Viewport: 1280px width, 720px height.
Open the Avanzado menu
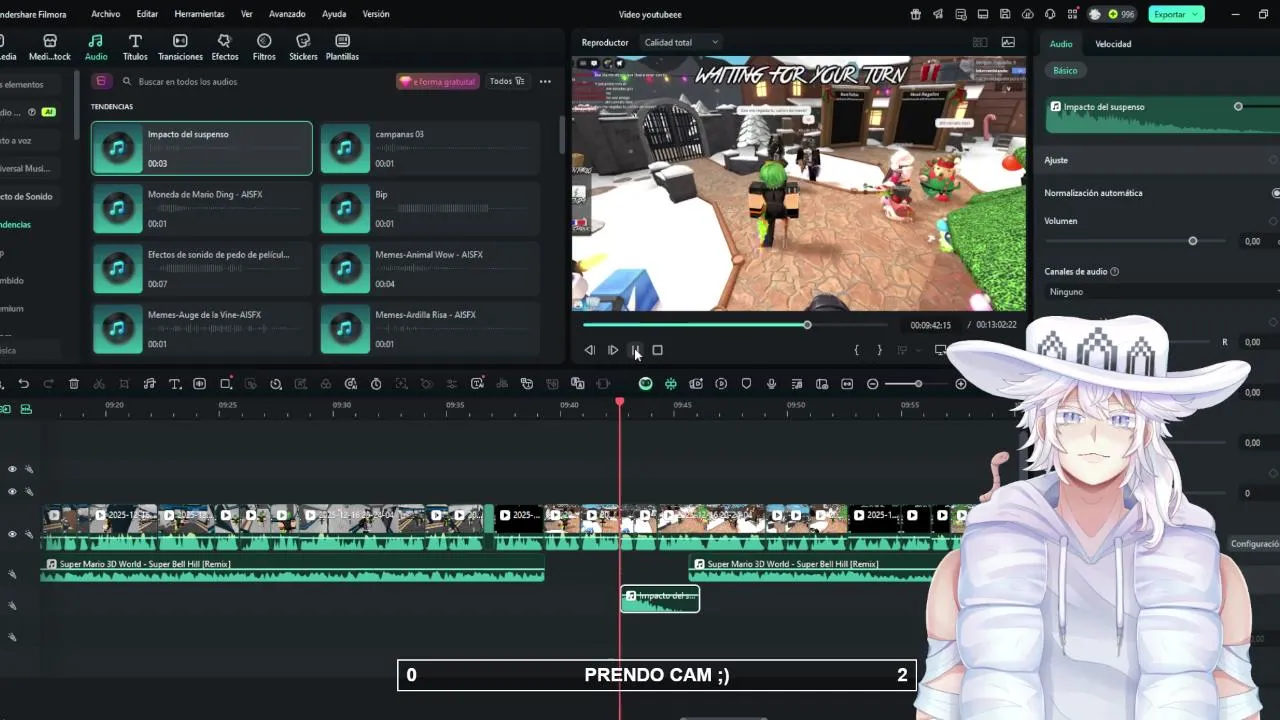coord(287,14)
